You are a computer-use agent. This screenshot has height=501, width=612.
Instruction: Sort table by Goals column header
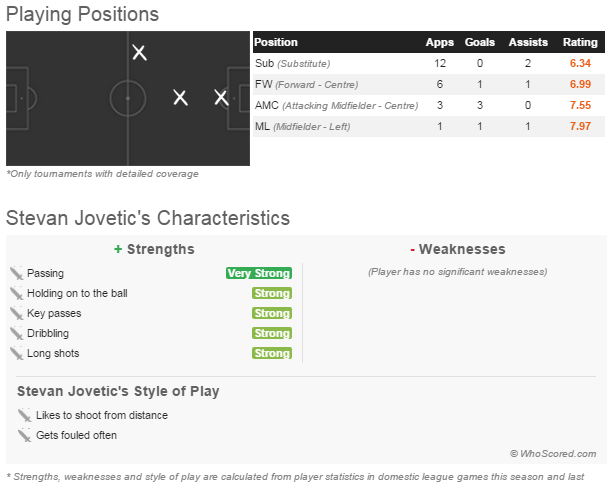[480, 43]
